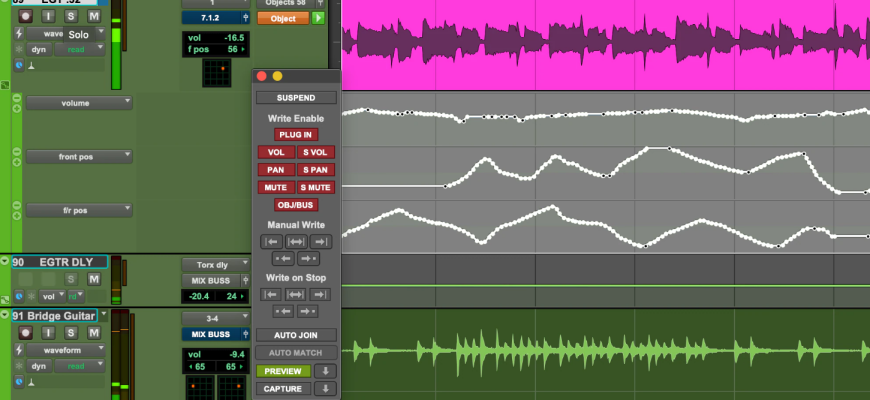Open the front pos lane selector
Viewport: 870px width, 400px height.
79,156
